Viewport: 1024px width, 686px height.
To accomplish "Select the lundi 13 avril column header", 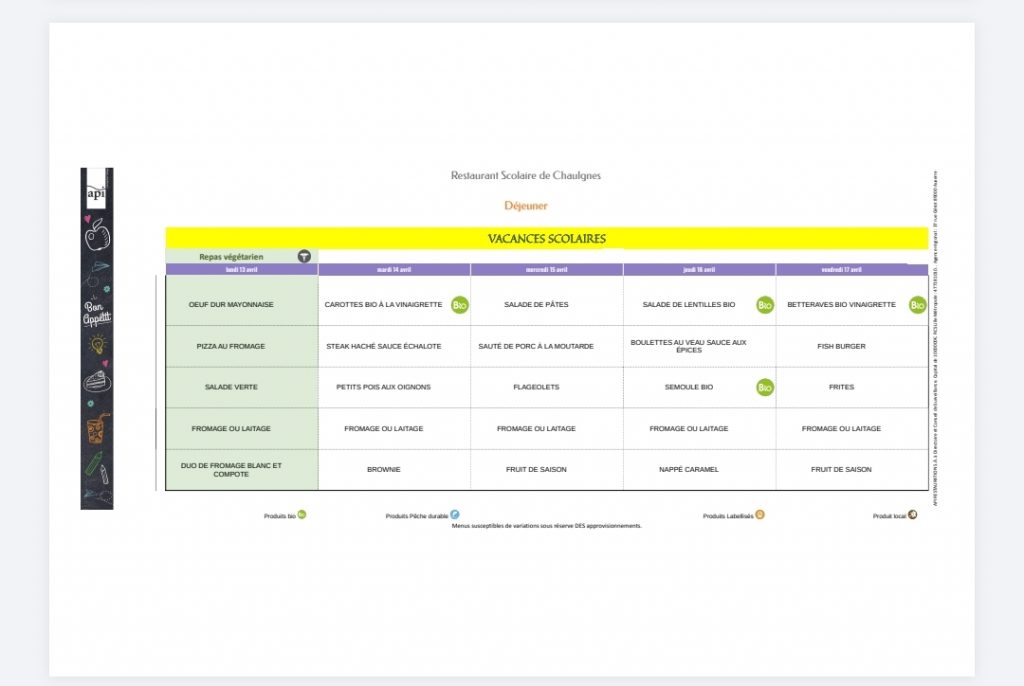I will pyautogui.click(x=241, y=270).
